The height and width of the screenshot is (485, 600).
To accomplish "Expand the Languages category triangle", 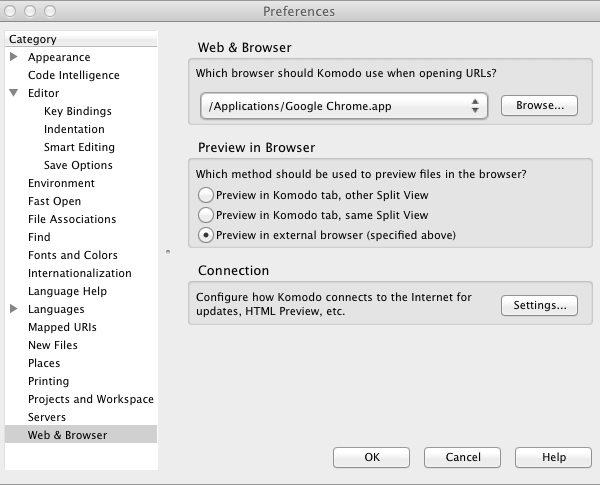I will point(14,309).
